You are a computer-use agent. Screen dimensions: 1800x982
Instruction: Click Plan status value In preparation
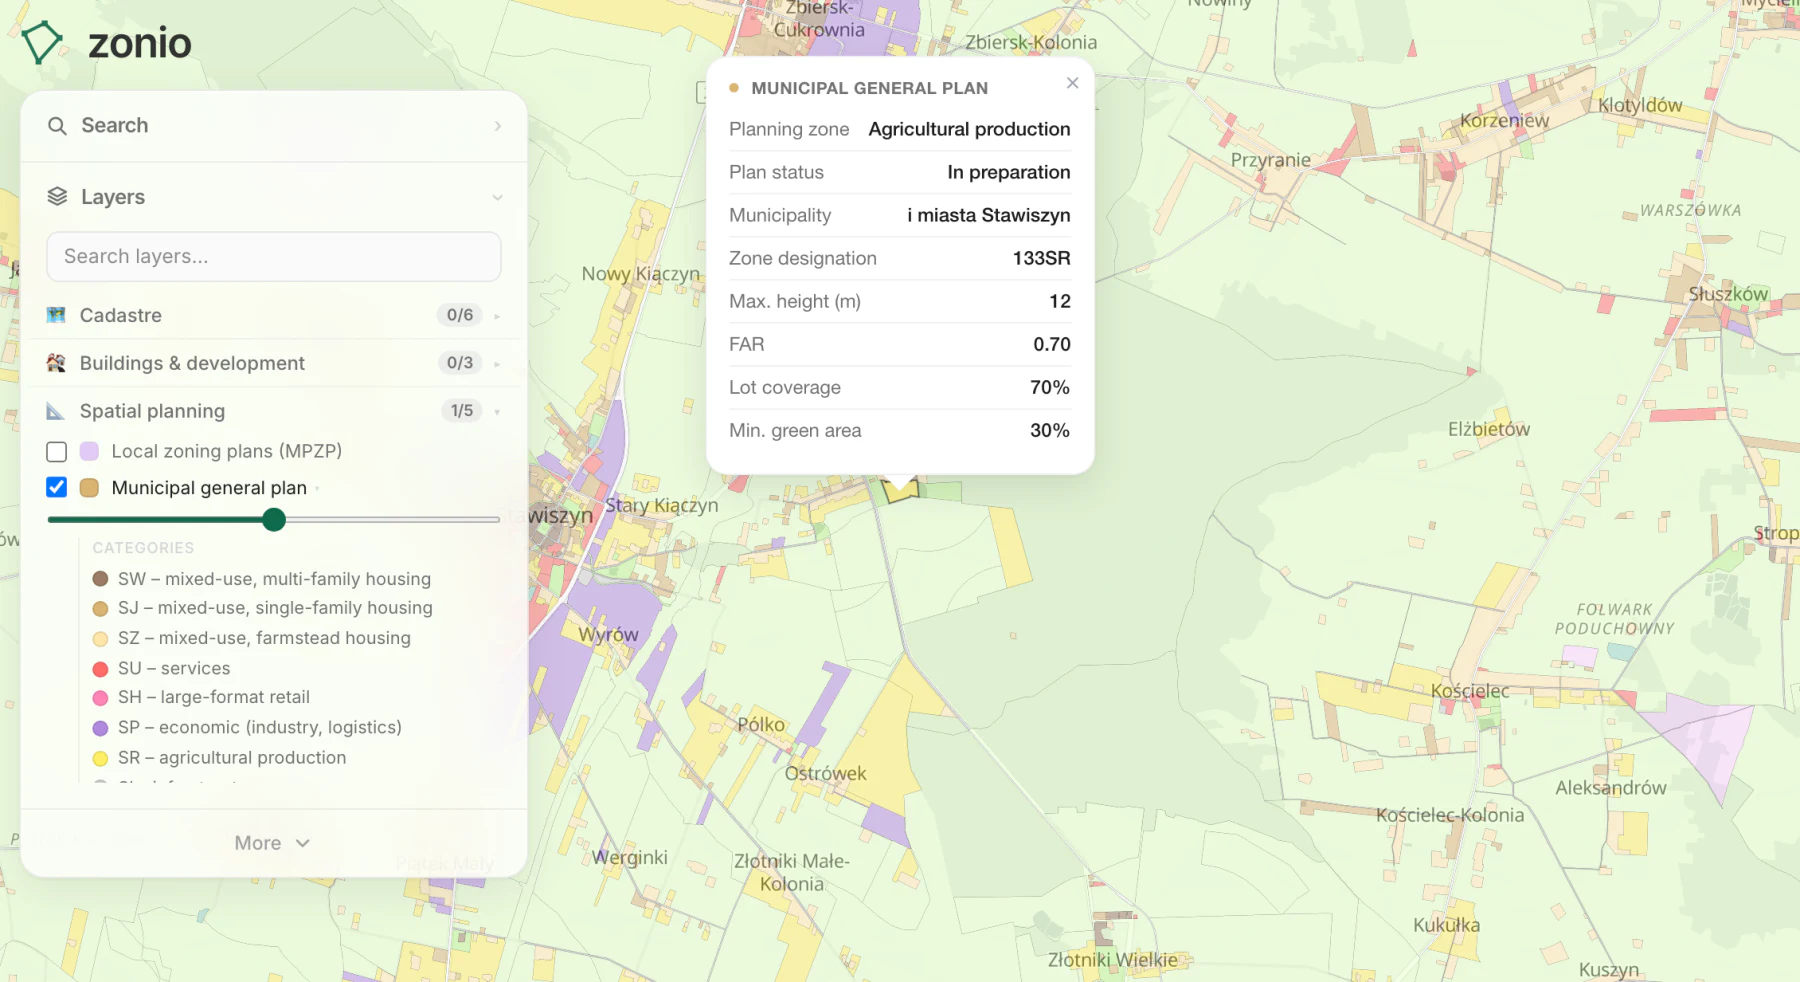pyautogui.click(x=1008, y=172)
